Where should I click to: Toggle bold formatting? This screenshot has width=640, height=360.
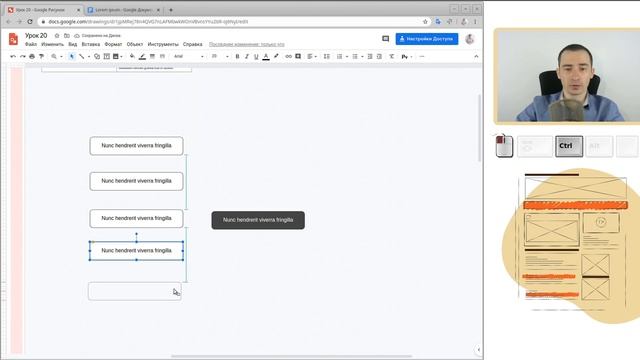click(x=237, y=57)
